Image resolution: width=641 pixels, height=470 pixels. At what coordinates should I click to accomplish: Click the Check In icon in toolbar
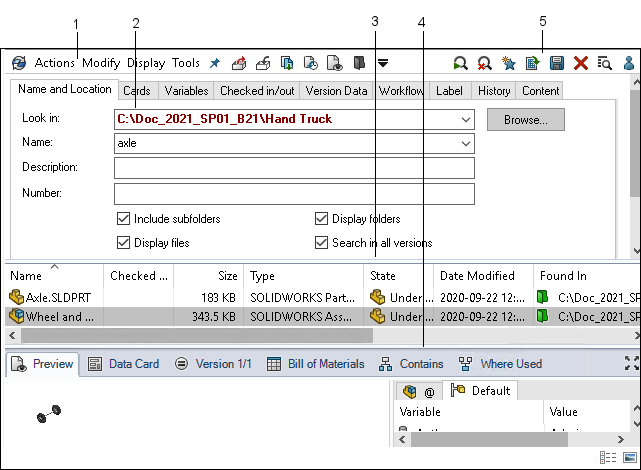pos(263,63)
